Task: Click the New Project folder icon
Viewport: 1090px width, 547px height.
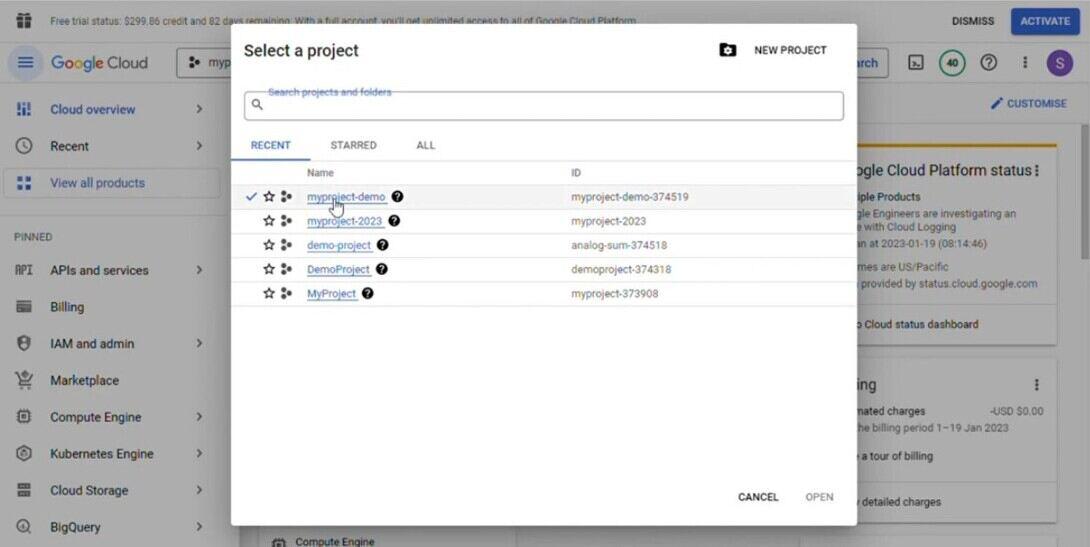Action: [728, 50]
